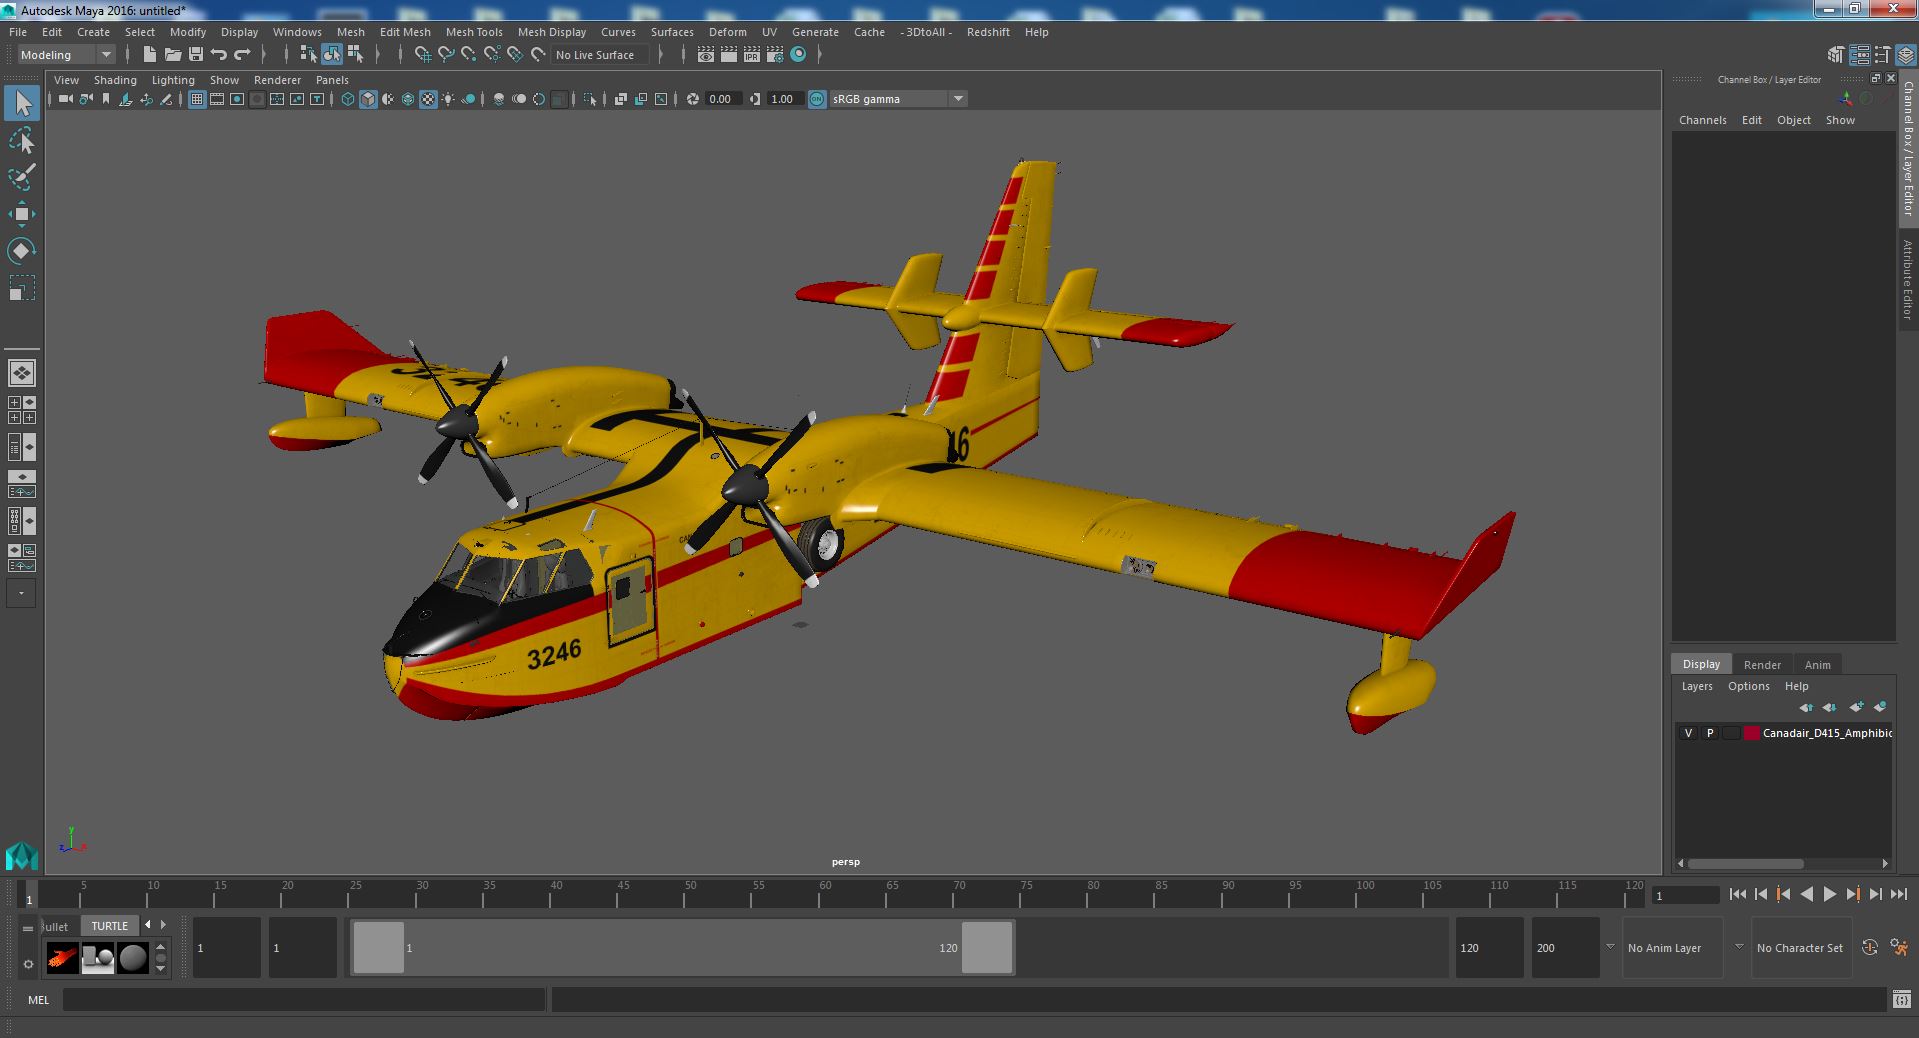Create a new scene file

pos(149,55)
